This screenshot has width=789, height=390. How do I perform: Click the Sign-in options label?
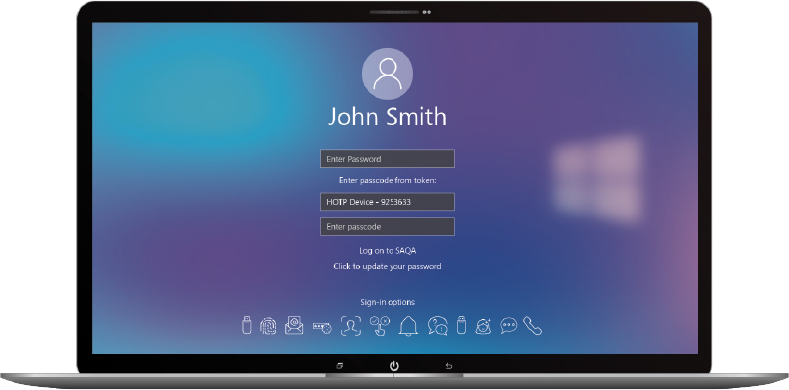pos(387,302)
